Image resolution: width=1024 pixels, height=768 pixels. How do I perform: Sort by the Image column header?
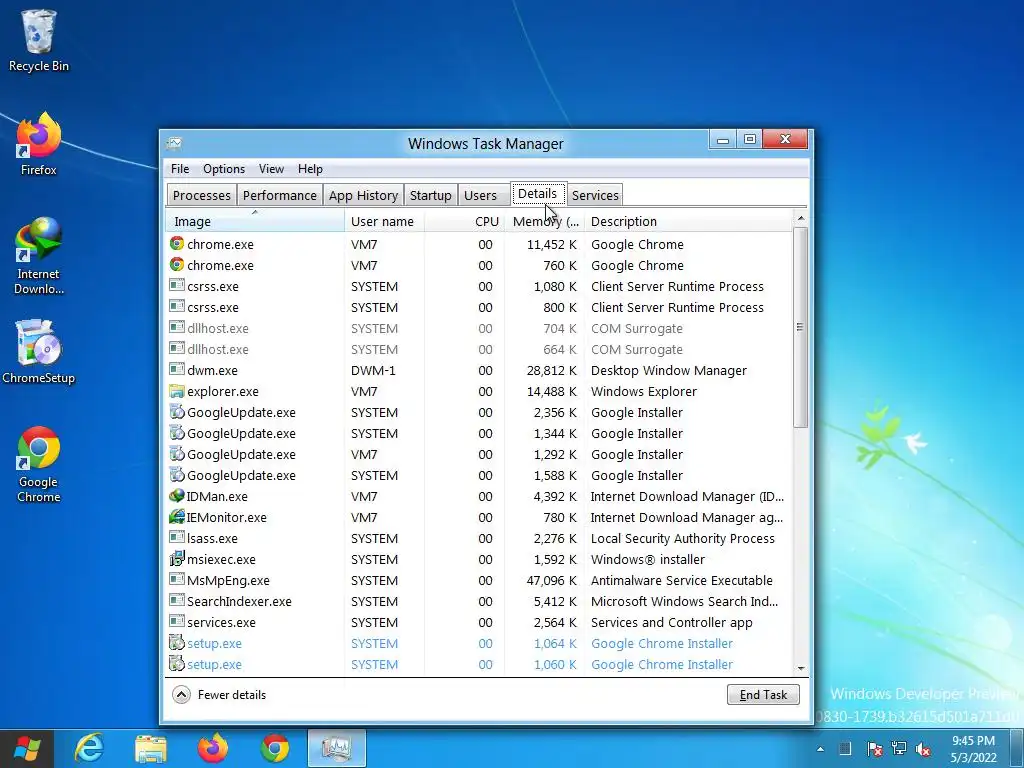[255, 221]
